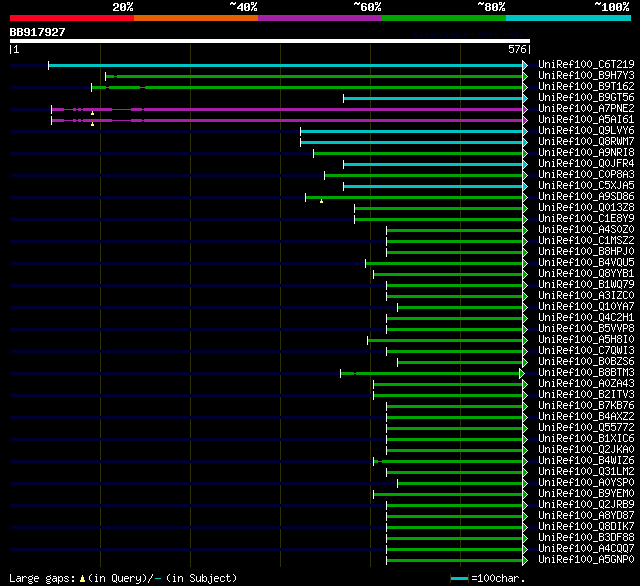
Task: Click the UniRef100_B9YEM0 hit label
Action: (x=586, y=494)
